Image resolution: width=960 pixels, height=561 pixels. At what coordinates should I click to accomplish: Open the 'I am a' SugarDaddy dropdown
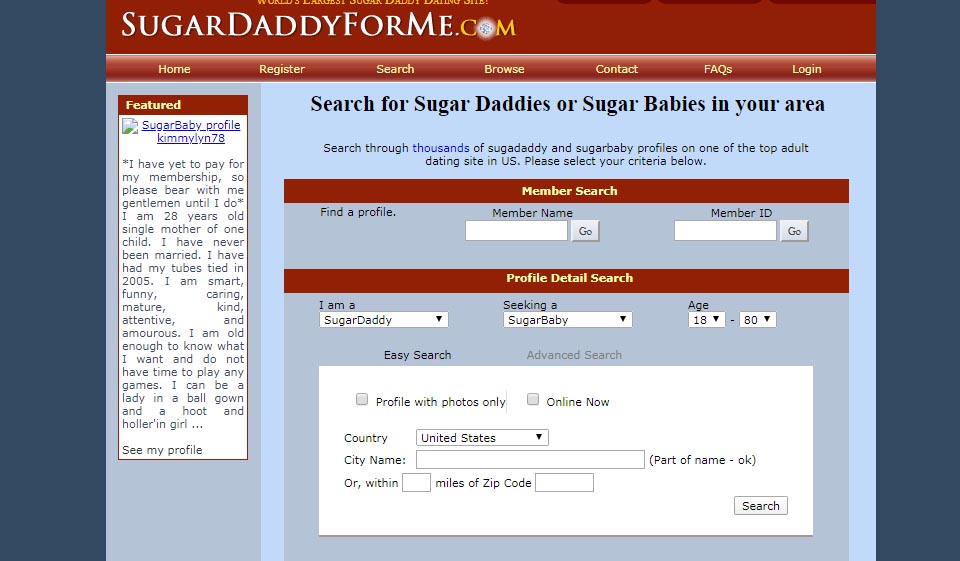[x=383, y=320]
